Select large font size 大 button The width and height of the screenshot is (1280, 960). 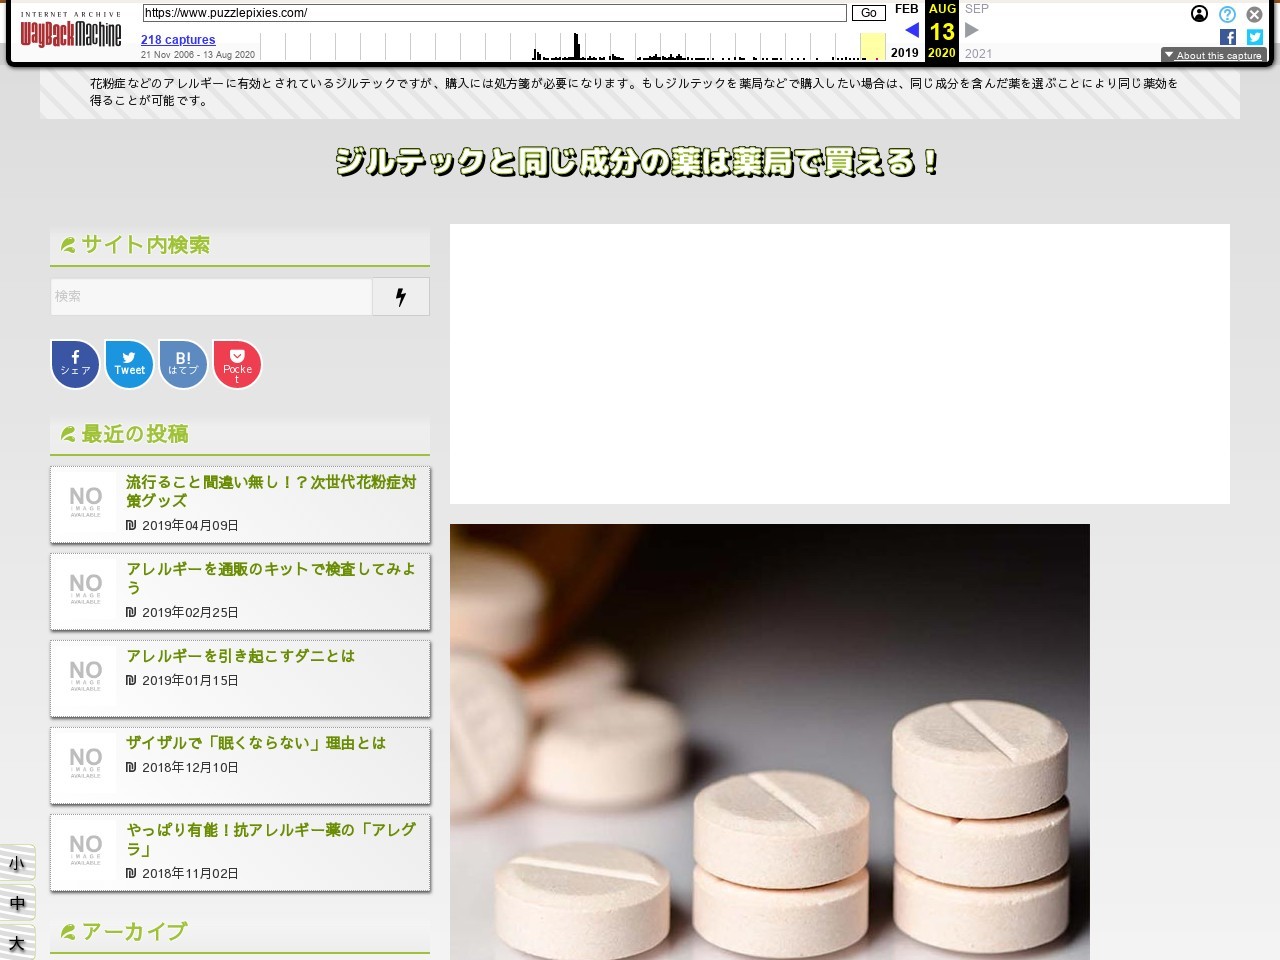tap(17, 942)
